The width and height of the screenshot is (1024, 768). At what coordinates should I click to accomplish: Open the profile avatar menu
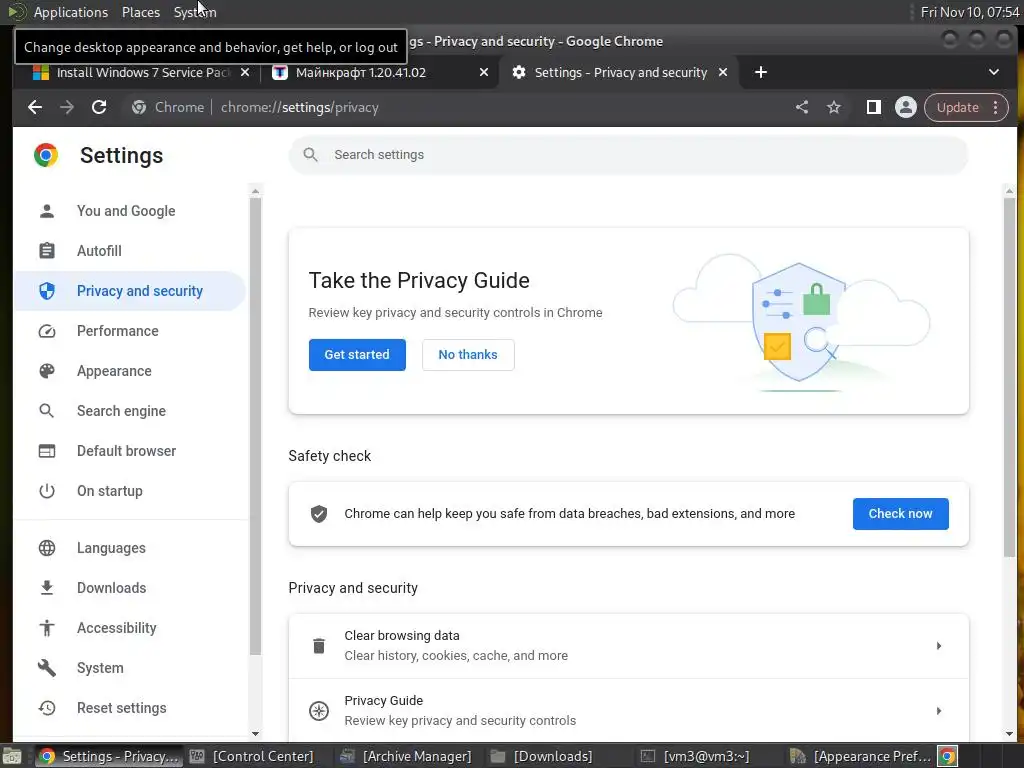906,107
